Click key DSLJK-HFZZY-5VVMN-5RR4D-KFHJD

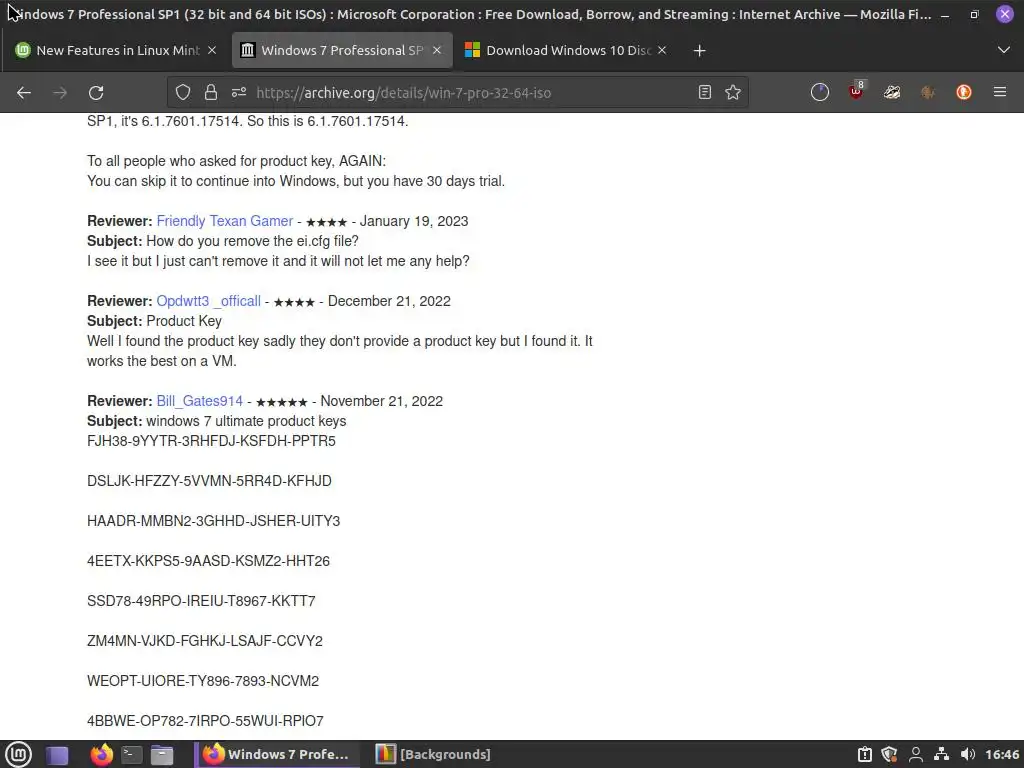pos(209,481)
